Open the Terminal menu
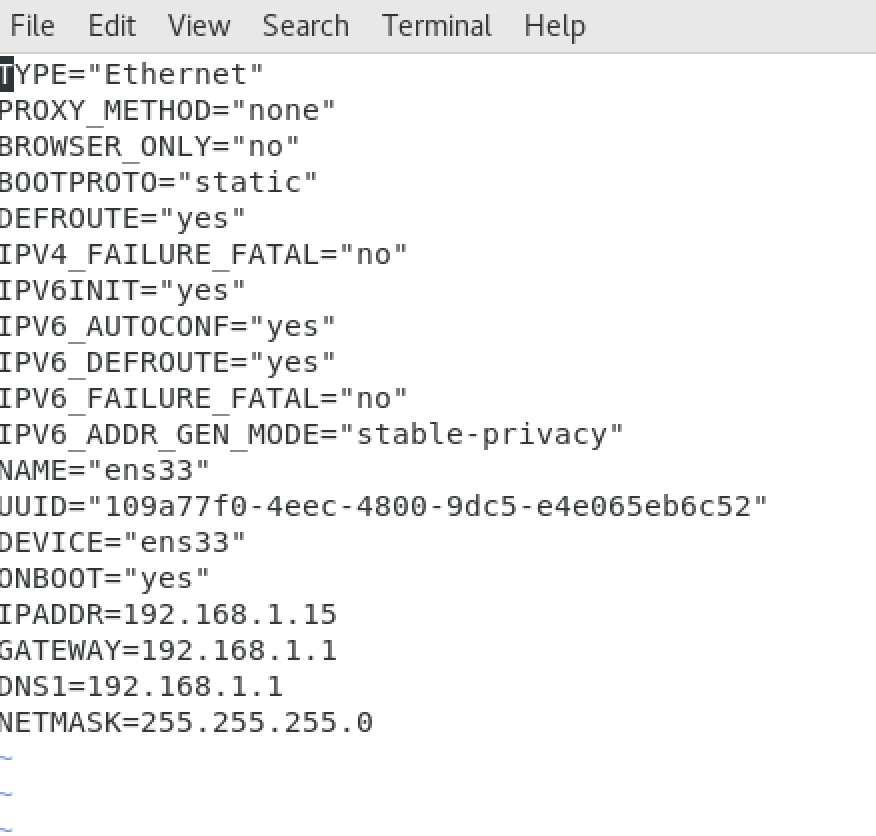Image resolution: width=876 pixels, height=836 pixels. pos(437,25)
